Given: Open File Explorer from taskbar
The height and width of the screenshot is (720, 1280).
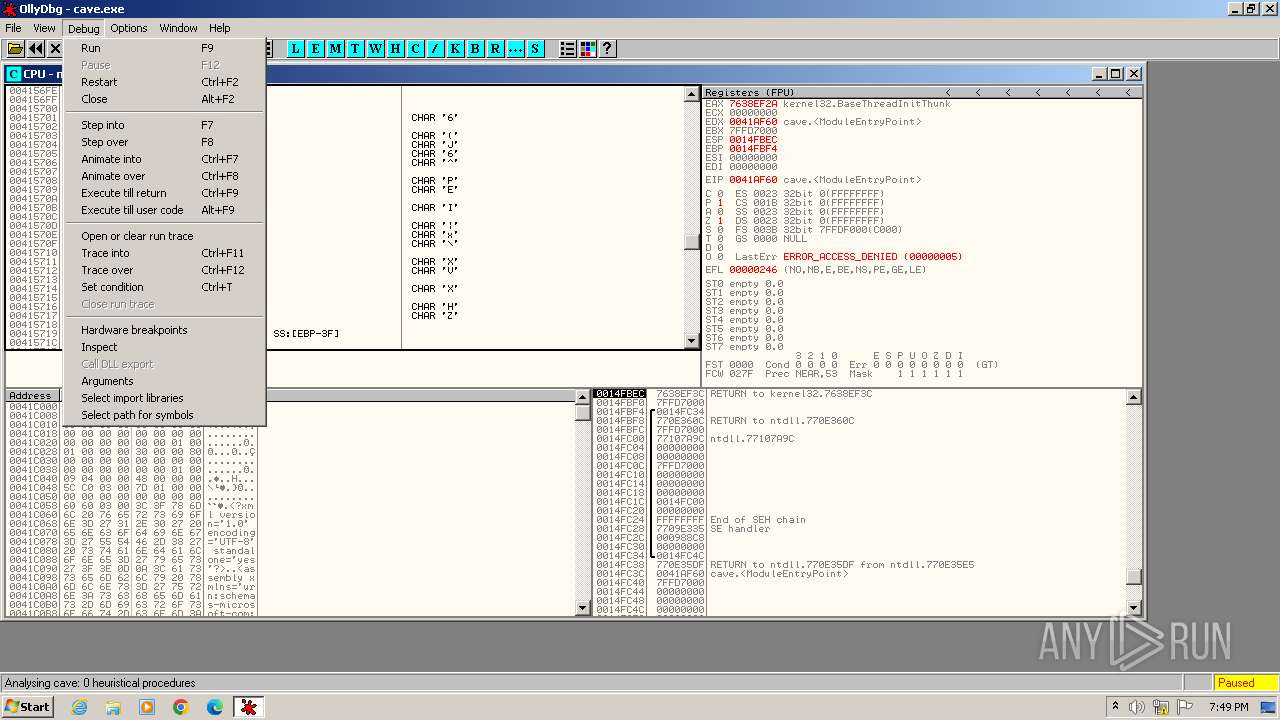Looking at the screenshot, I should (x=113, y=707).
